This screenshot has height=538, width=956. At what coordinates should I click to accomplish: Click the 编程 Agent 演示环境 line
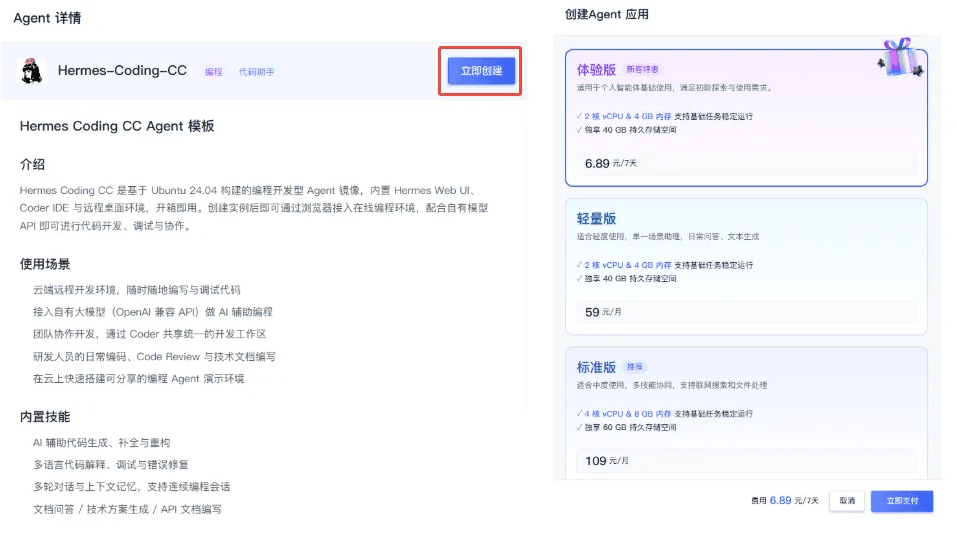click(138, 379)
